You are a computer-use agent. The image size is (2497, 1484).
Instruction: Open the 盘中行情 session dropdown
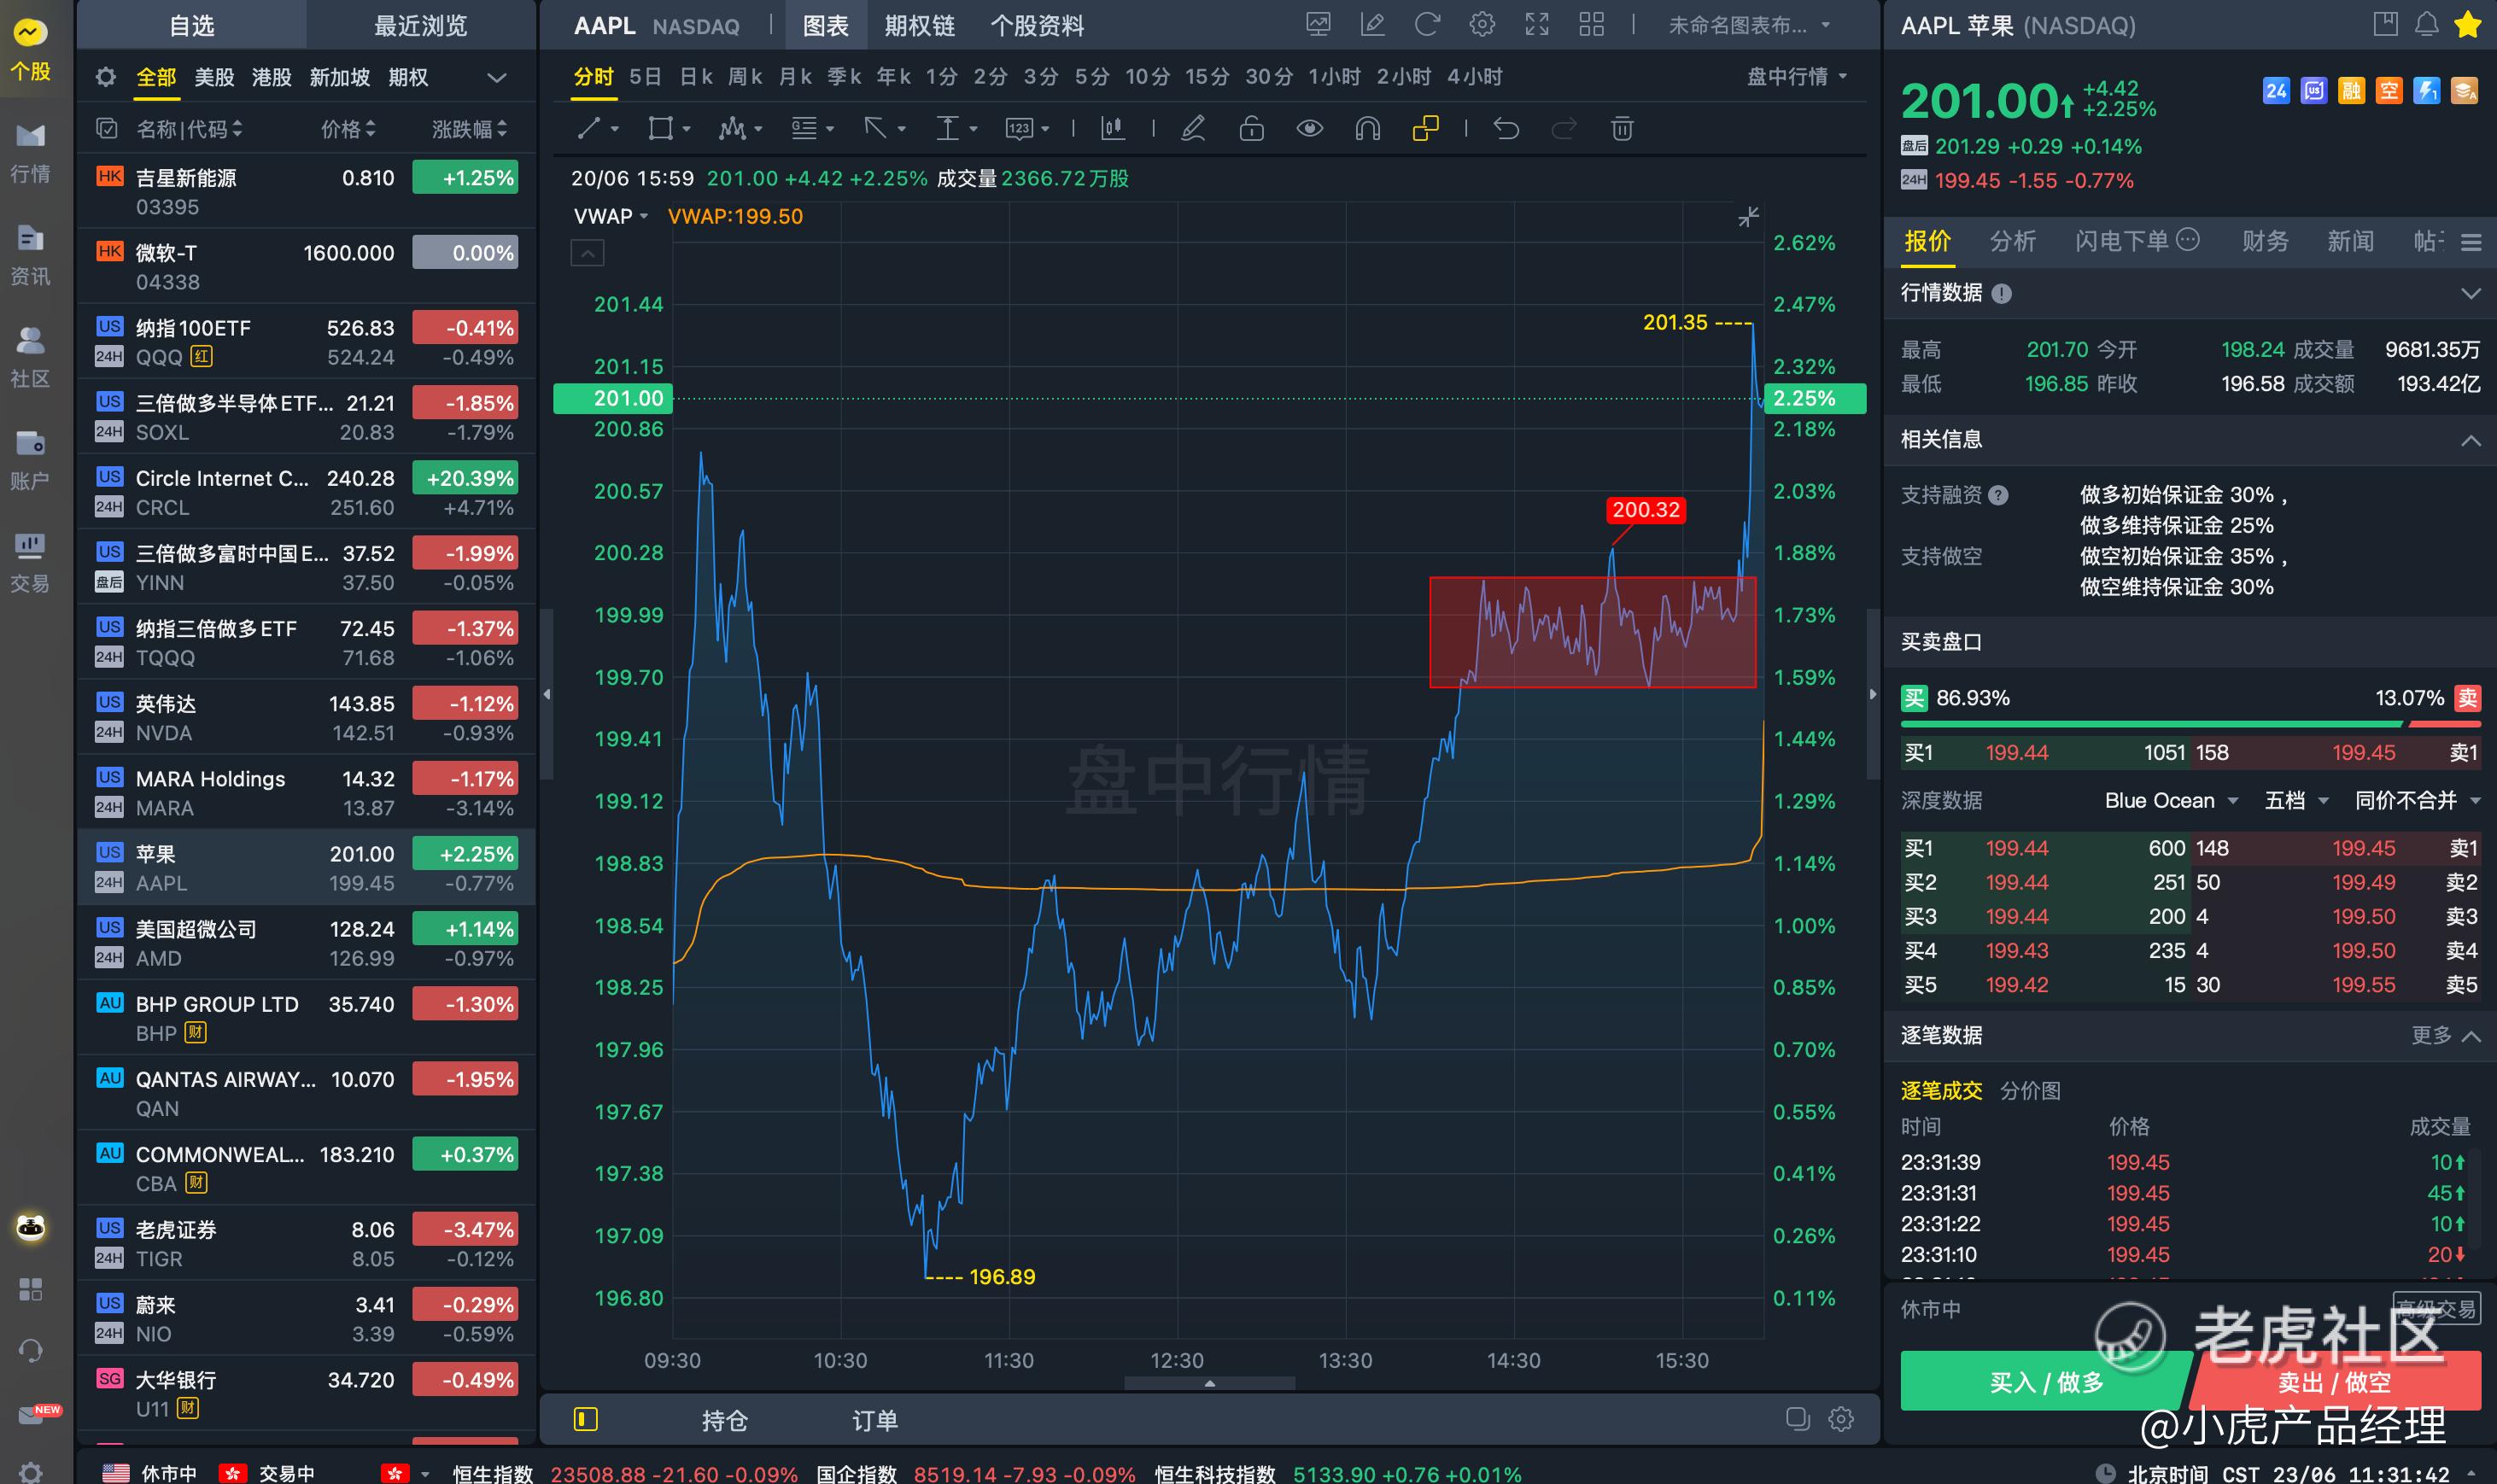(1797, 77)
